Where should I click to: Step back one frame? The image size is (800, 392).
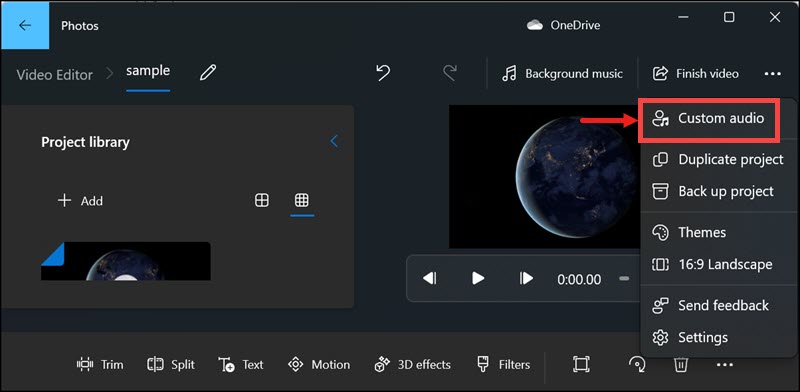pyautogui.click(x=430, y=279)
